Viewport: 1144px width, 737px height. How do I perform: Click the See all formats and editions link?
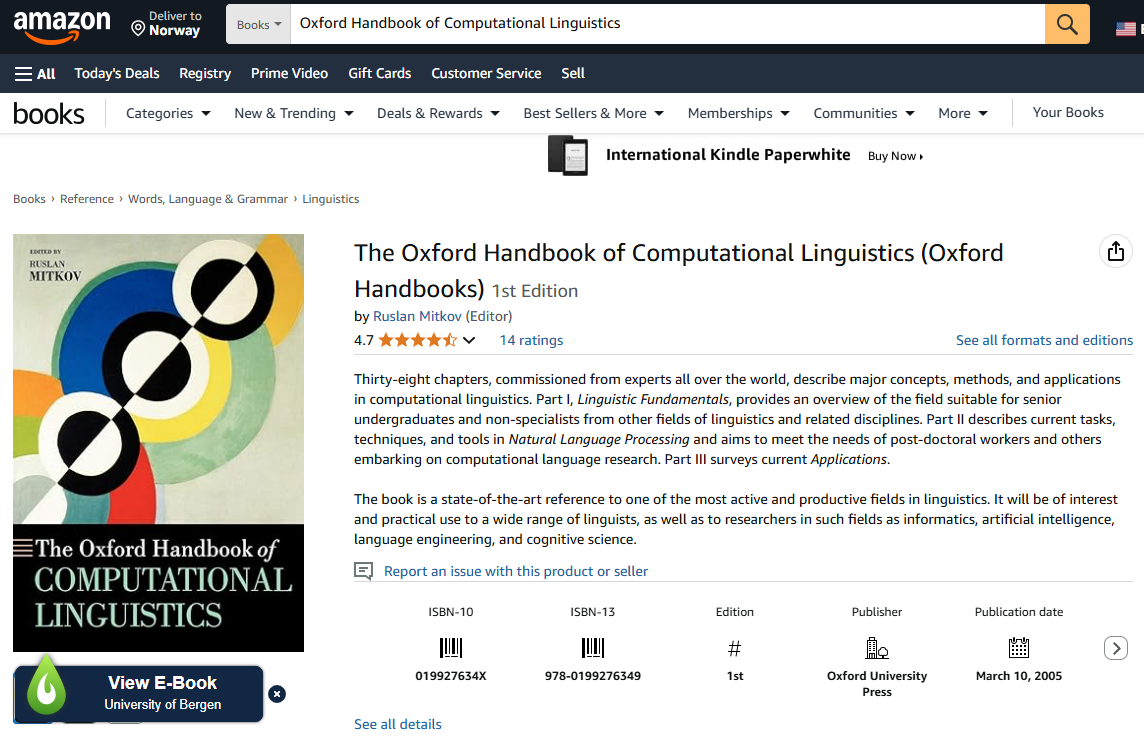(x=1044, y=340)
